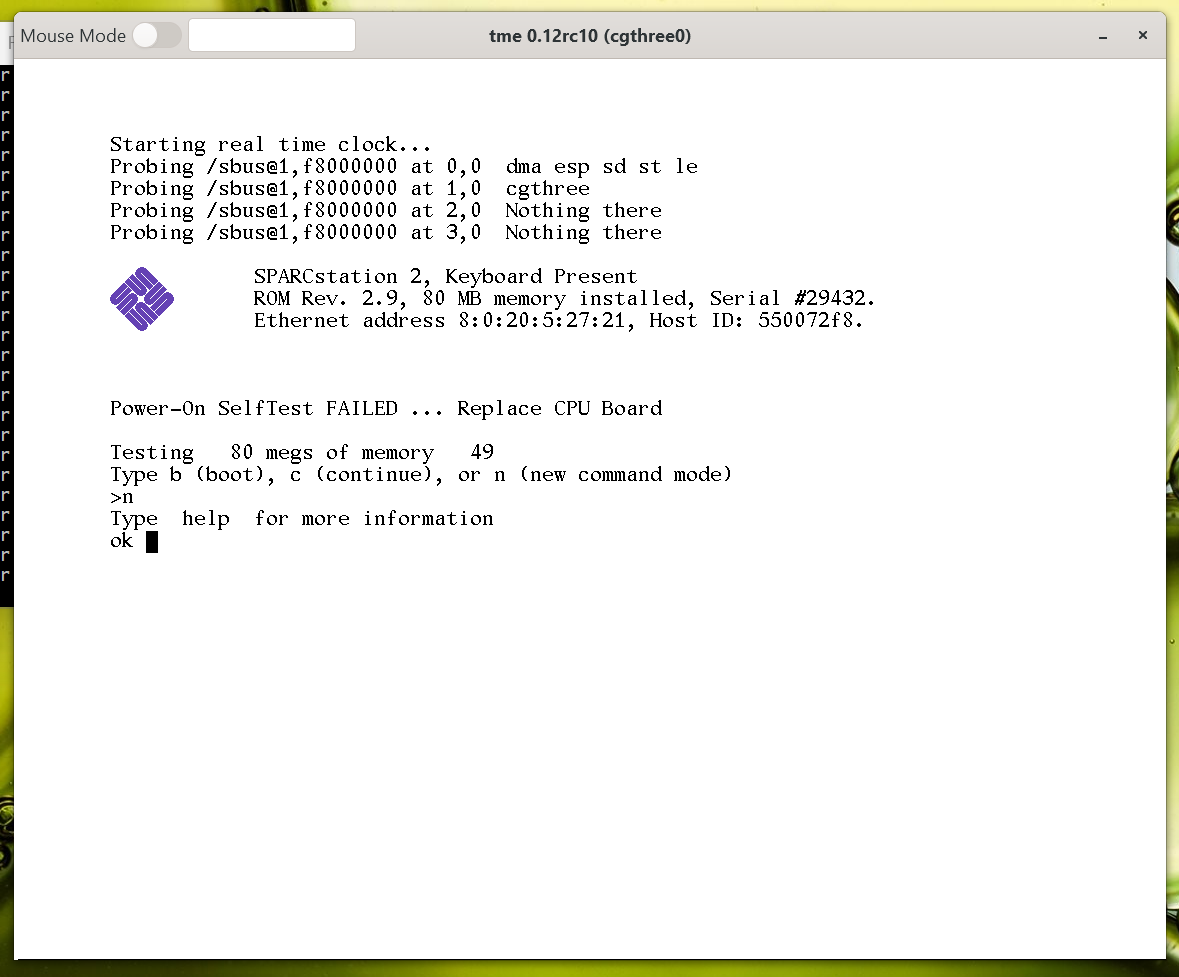
Task: Click the 'Ethernet address 8:0:20:5:27:21' line
Action: (558, 320)
